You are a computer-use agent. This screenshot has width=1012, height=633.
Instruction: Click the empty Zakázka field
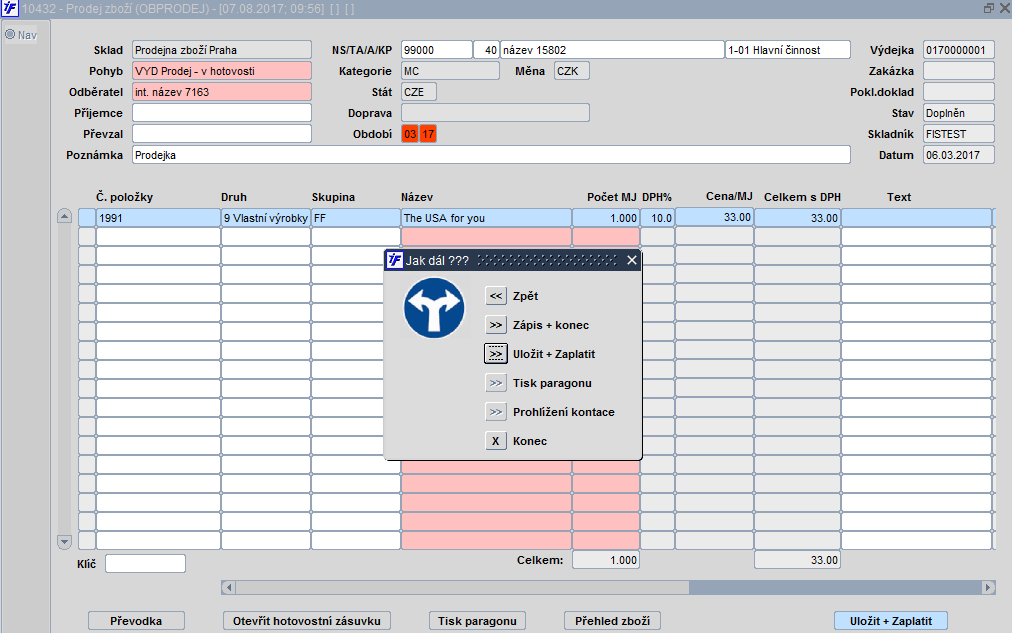958,71
